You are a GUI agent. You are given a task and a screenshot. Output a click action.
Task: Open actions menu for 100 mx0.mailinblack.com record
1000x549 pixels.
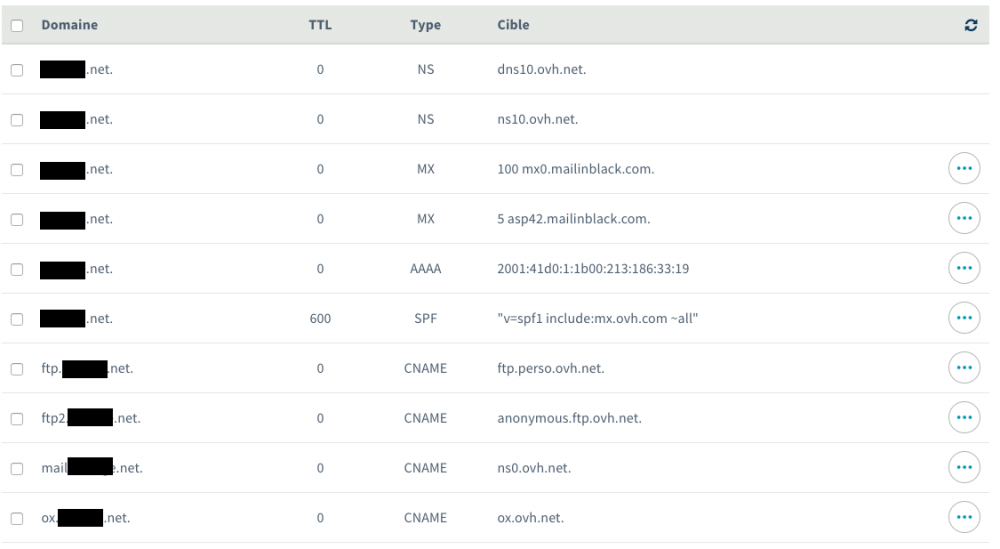963,169
